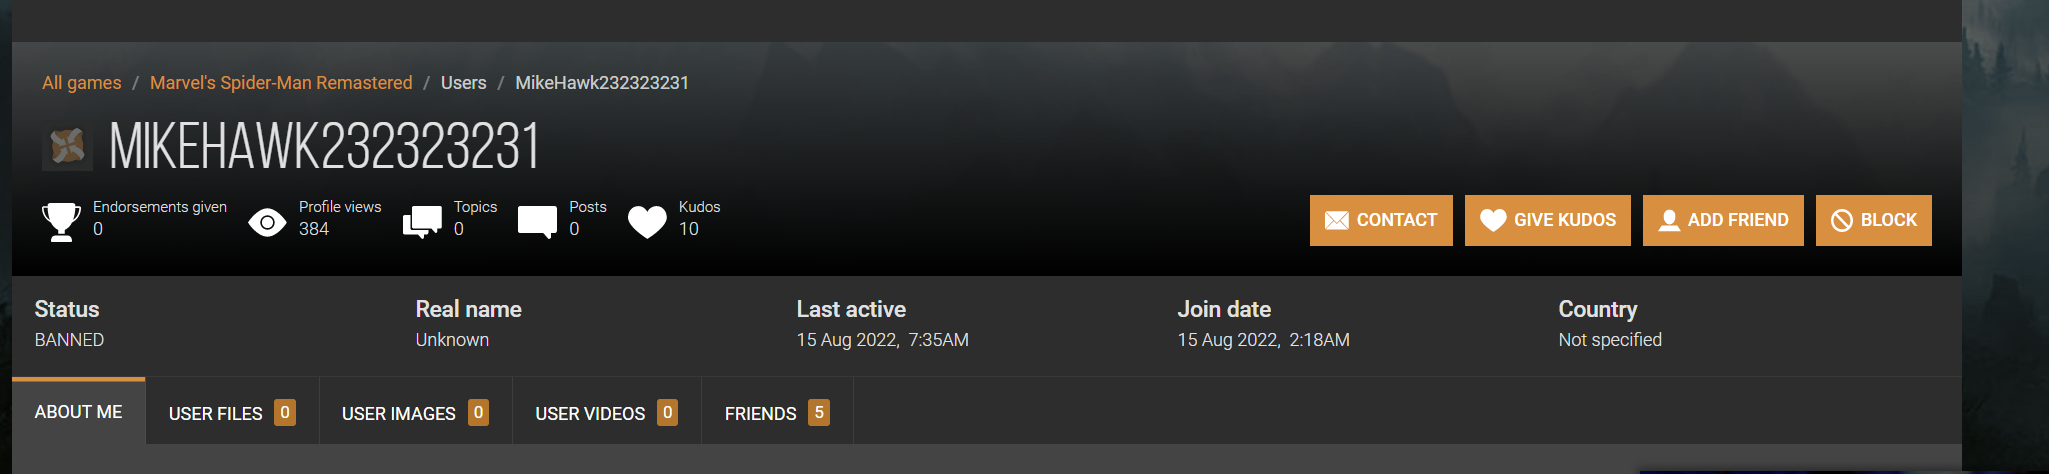Screen dimensions: 2049x474
Task: Click envelope icon on Contact button
Action: click(x=1337, y=220)
